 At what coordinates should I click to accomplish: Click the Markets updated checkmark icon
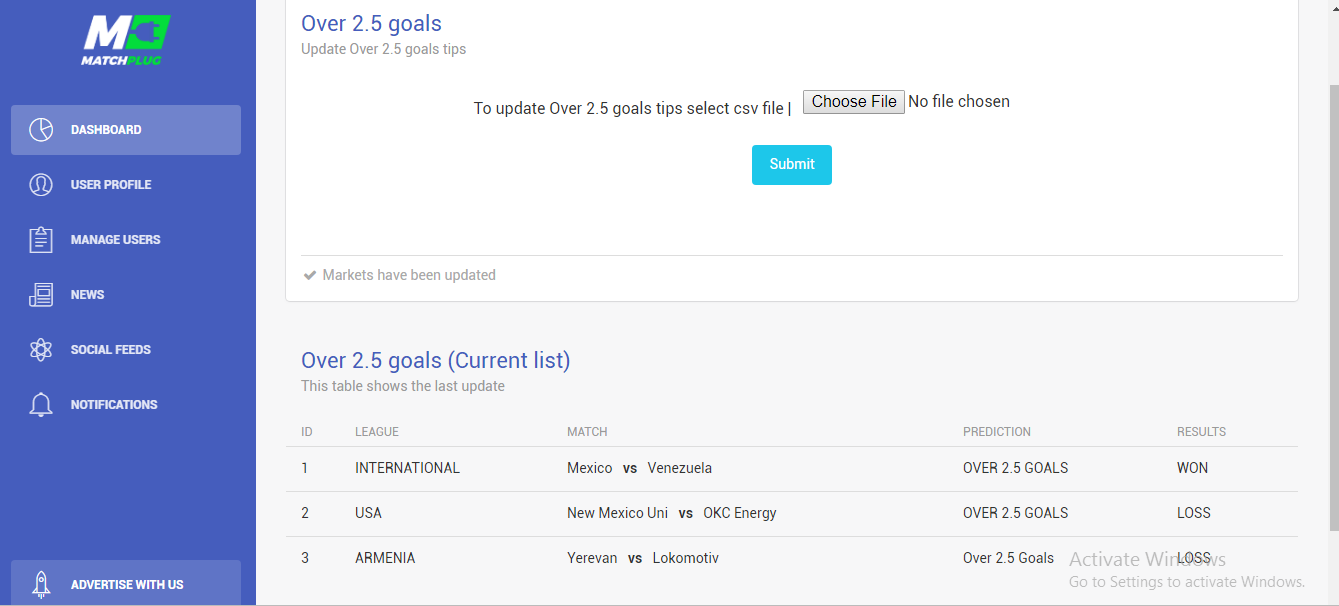coord(310,275)
